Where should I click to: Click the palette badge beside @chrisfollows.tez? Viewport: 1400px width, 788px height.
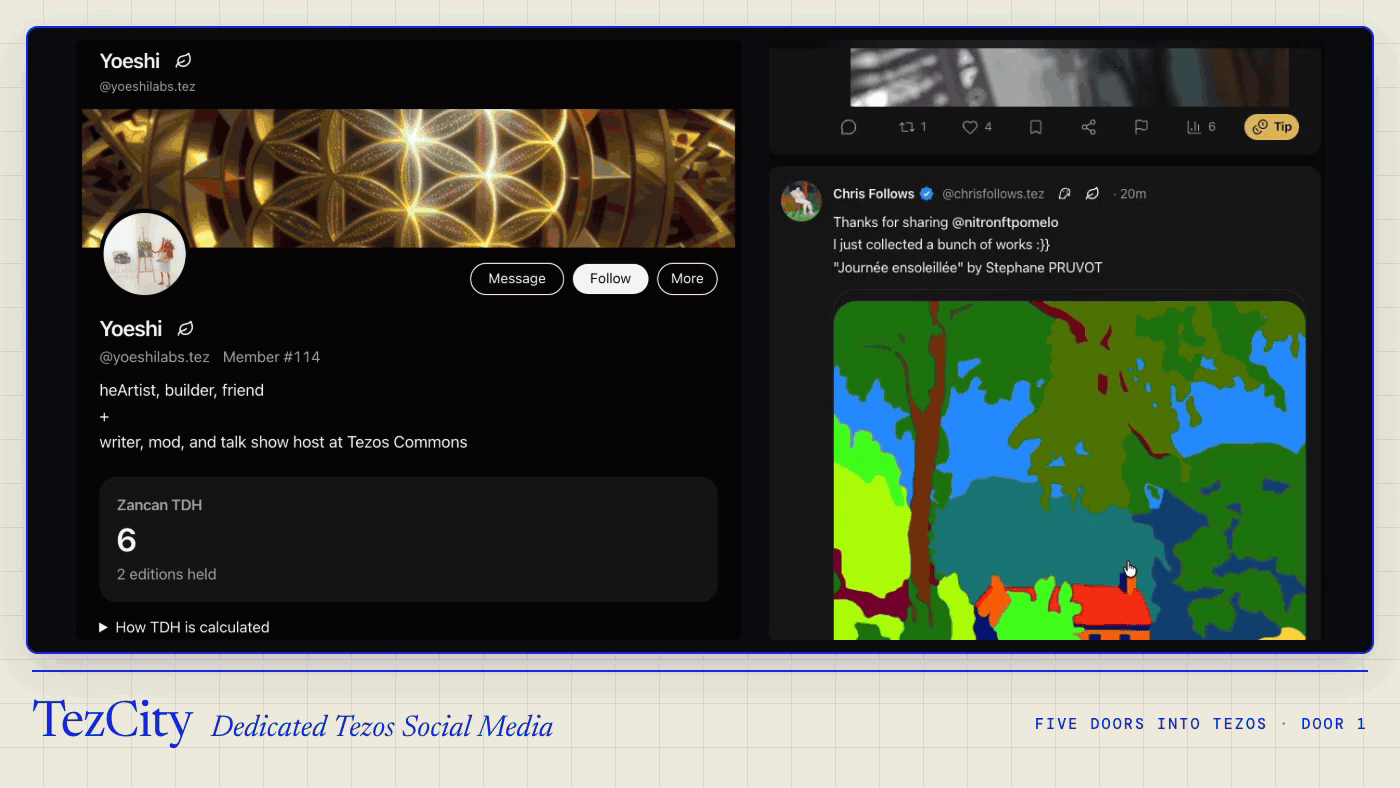click(1065, 194)
